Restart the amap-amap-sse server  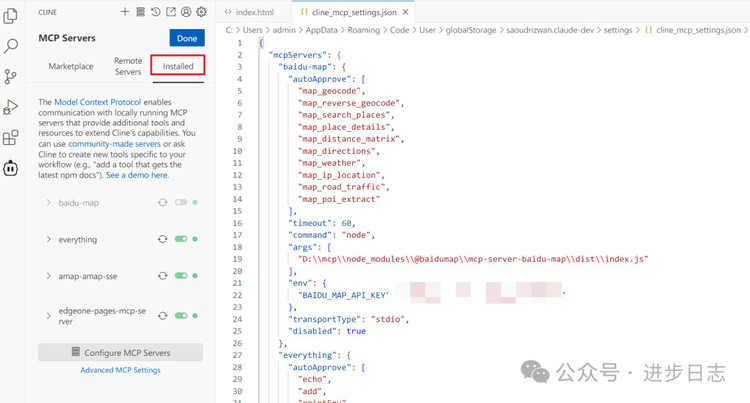pos(163,276)
